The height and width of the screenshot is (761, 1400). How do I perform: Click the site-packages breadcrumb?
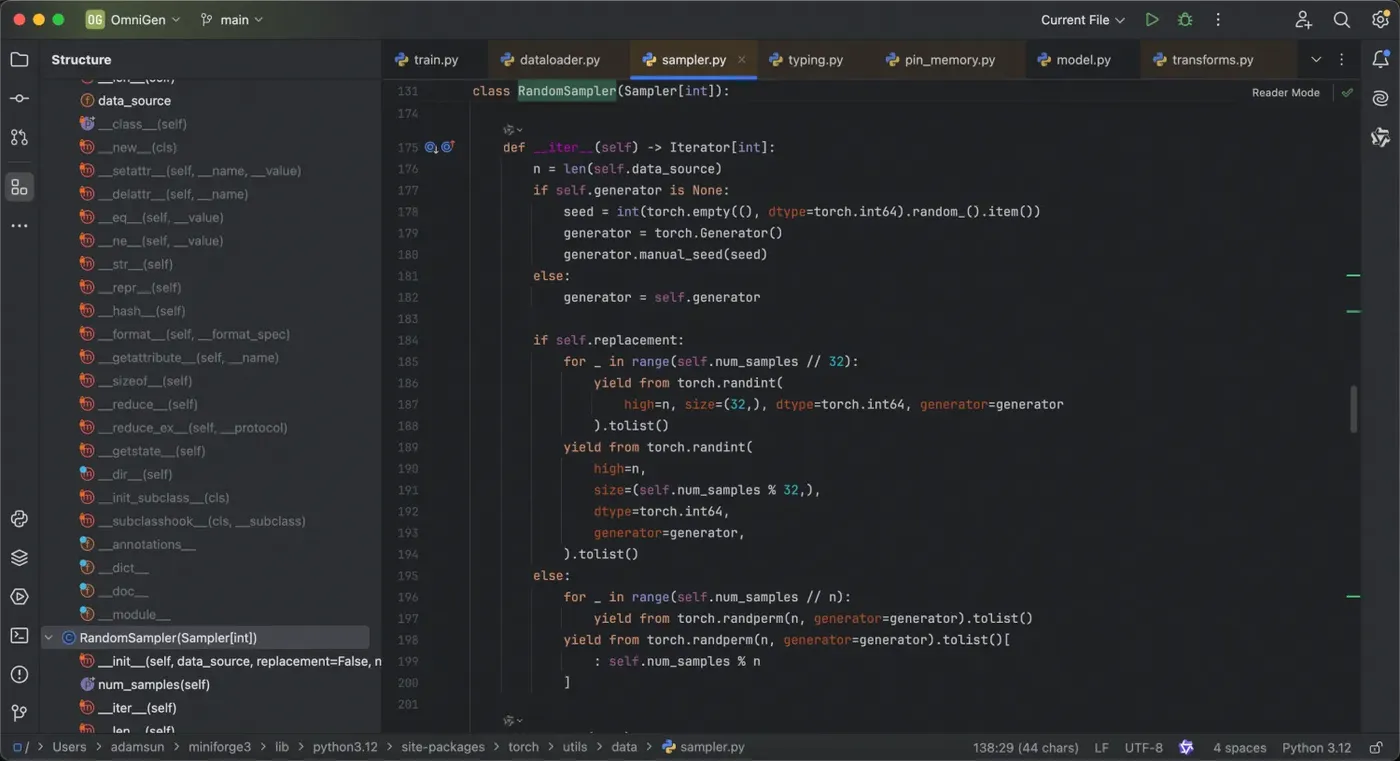tap(443, 747)
